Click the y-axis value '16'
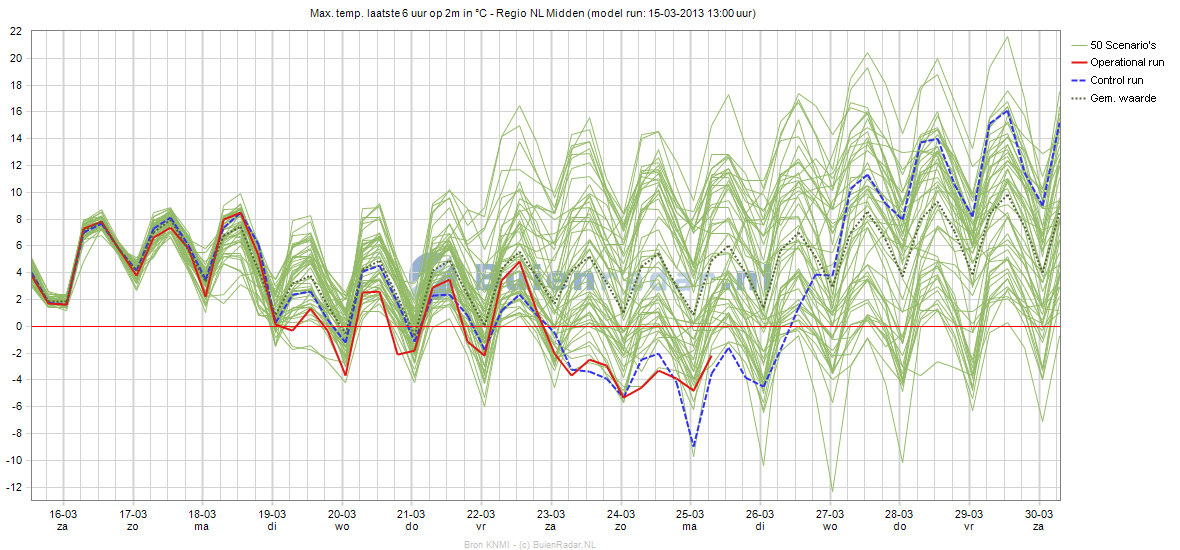 pyautogui.click(x=15, y=112)
